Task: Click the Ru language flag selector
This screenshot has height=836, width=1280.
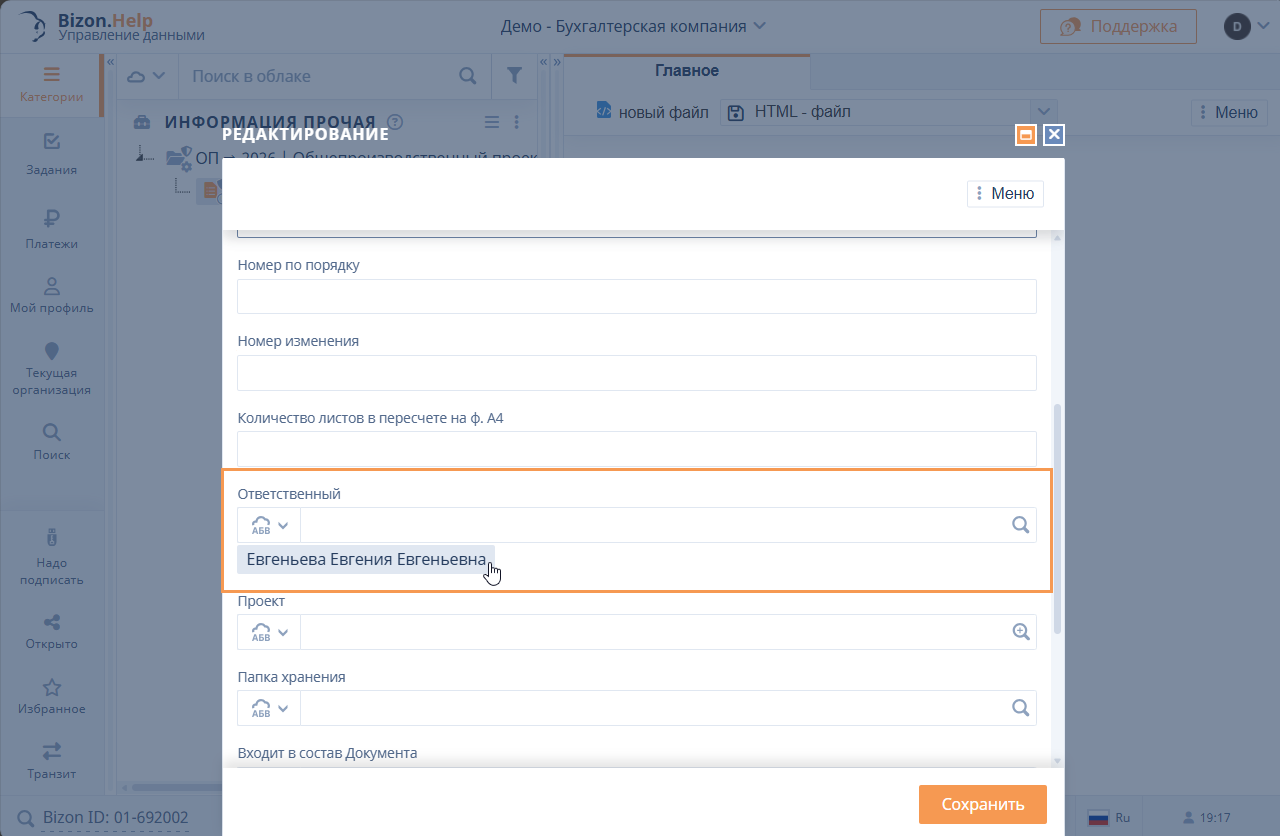Action: point(1109,817)
